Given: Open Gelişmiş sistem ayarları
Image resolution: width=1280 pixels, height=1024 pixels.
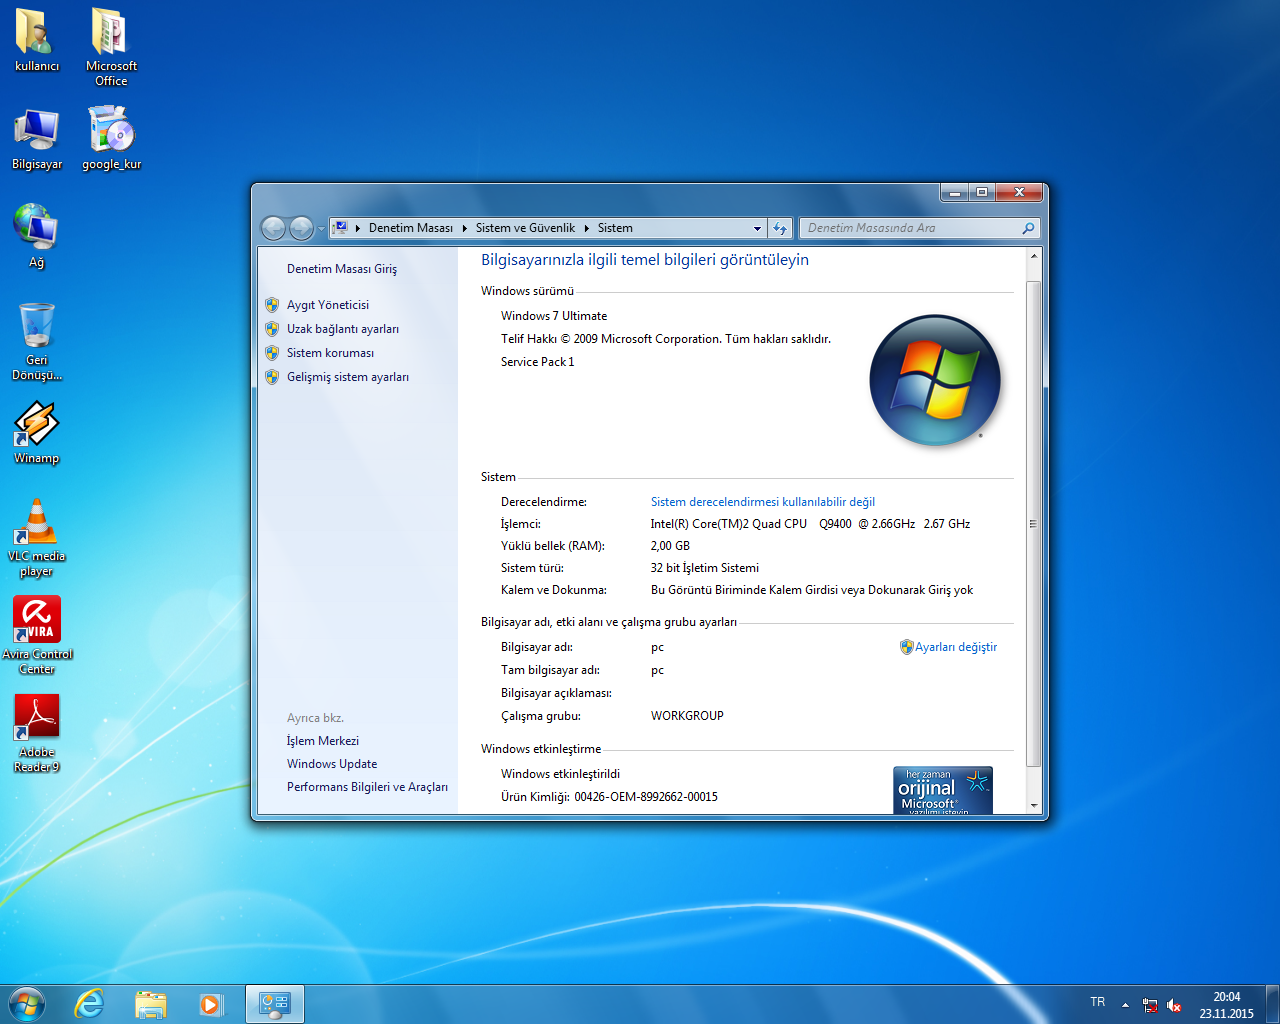Looking at the screenshot, I should click(x=348, y=377).
